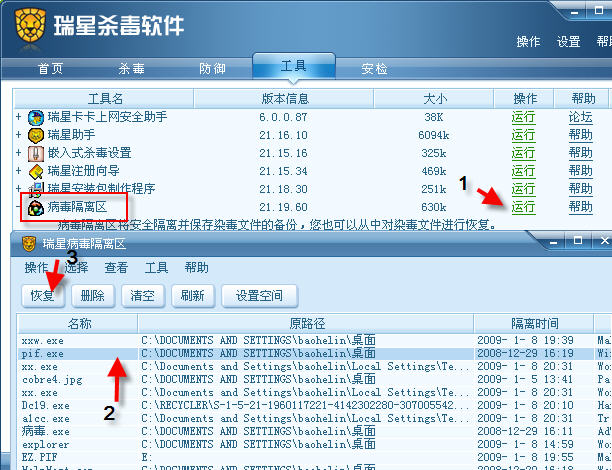Click the 刷新 button

tap(192, 296)
